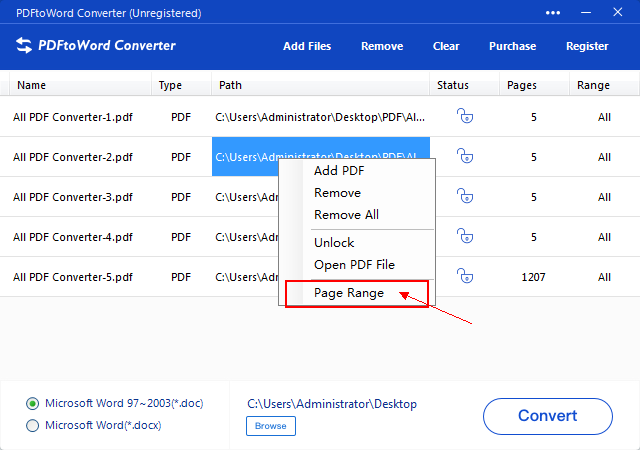Click the PDF type cell of All PDF Converter-1.pdf
This screenshot has width=640, height=450.
point(181,118)
